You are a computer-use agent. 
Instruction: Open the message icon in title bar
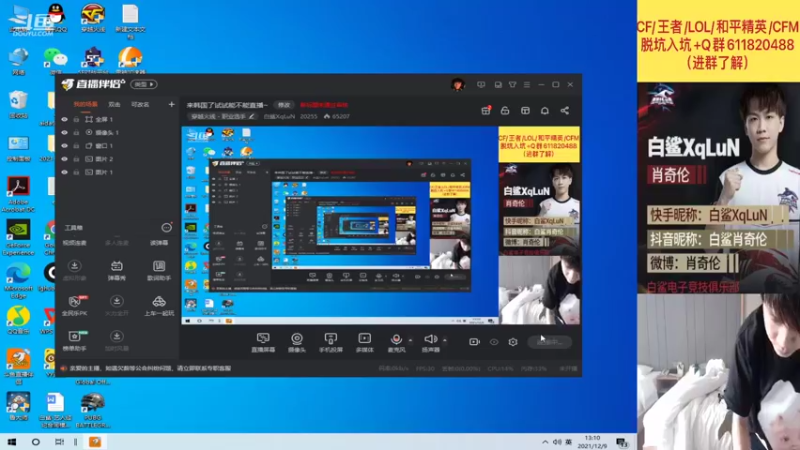[481, 85]
